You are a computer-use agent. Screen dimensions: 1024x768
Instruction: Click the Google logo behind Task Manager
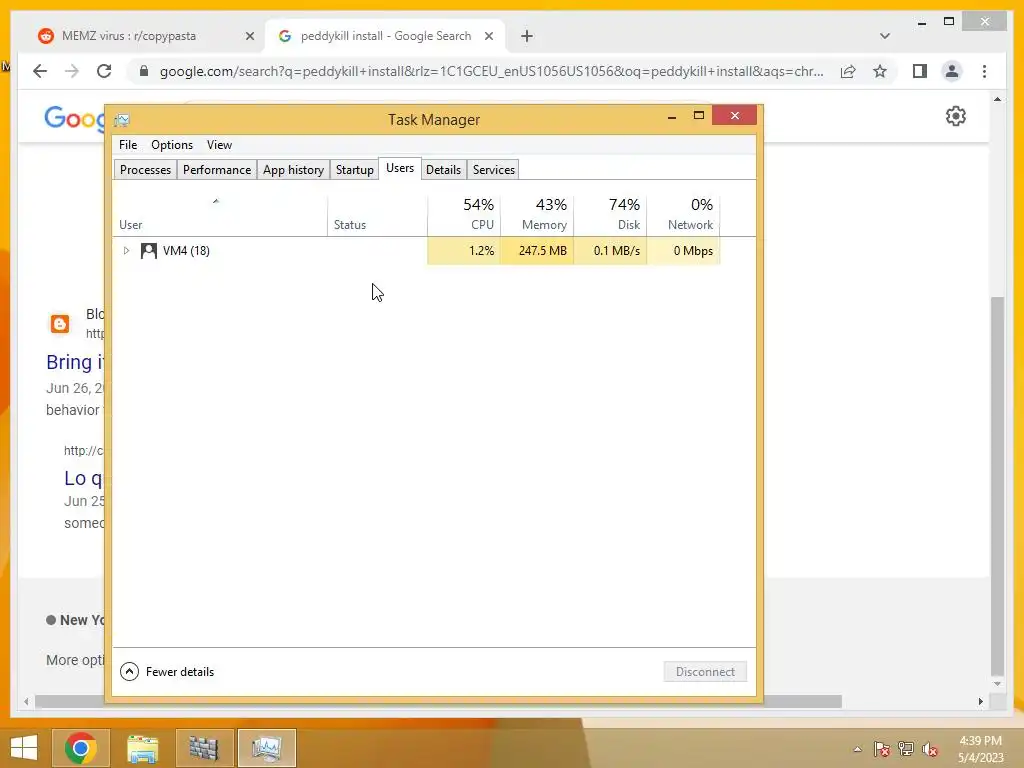pos(74,119)
